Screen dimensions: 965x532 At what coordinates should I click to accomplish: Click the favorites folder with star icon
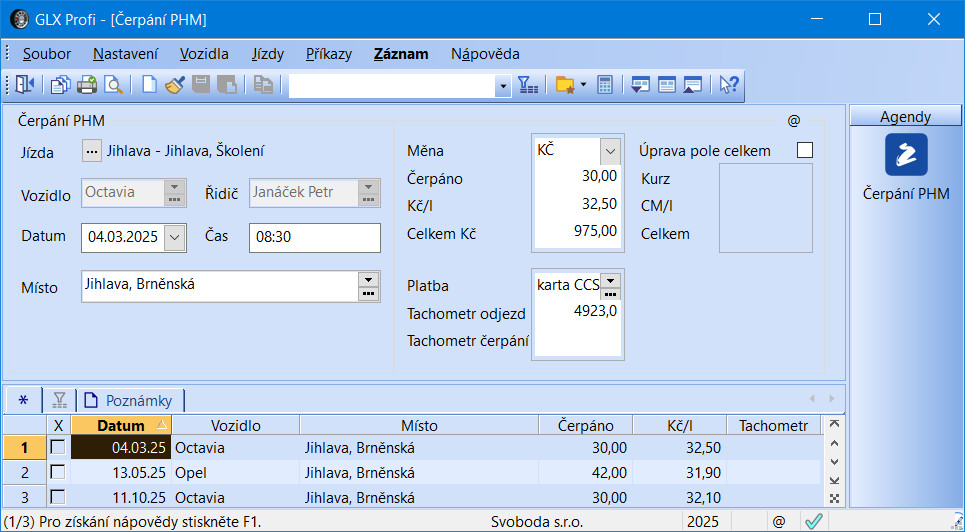565,85
